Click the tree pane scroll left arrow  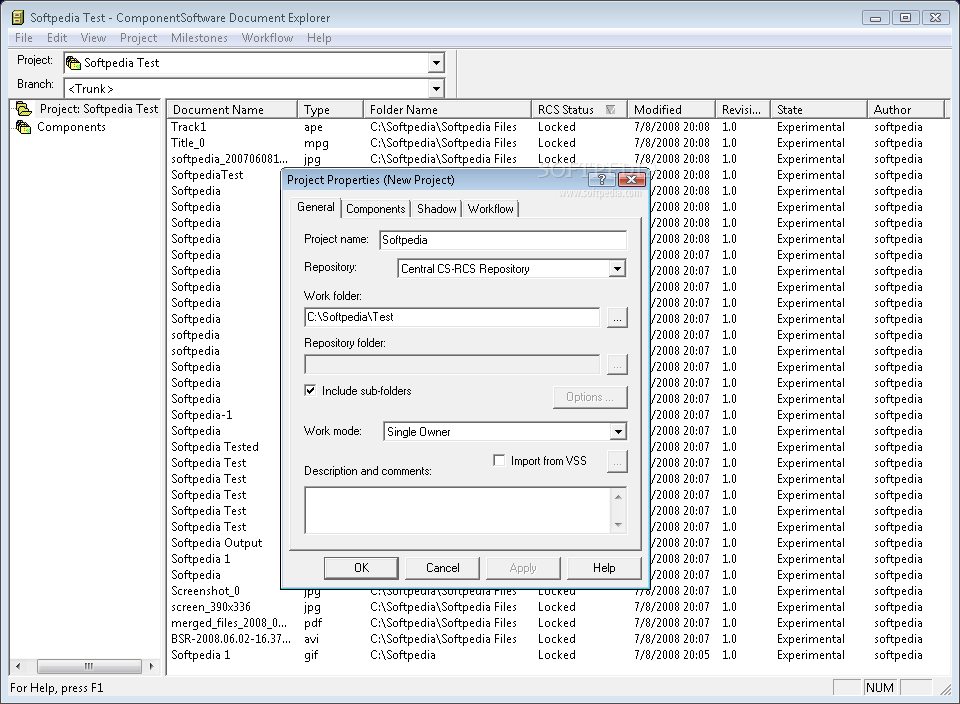click(x=18, y=666)
